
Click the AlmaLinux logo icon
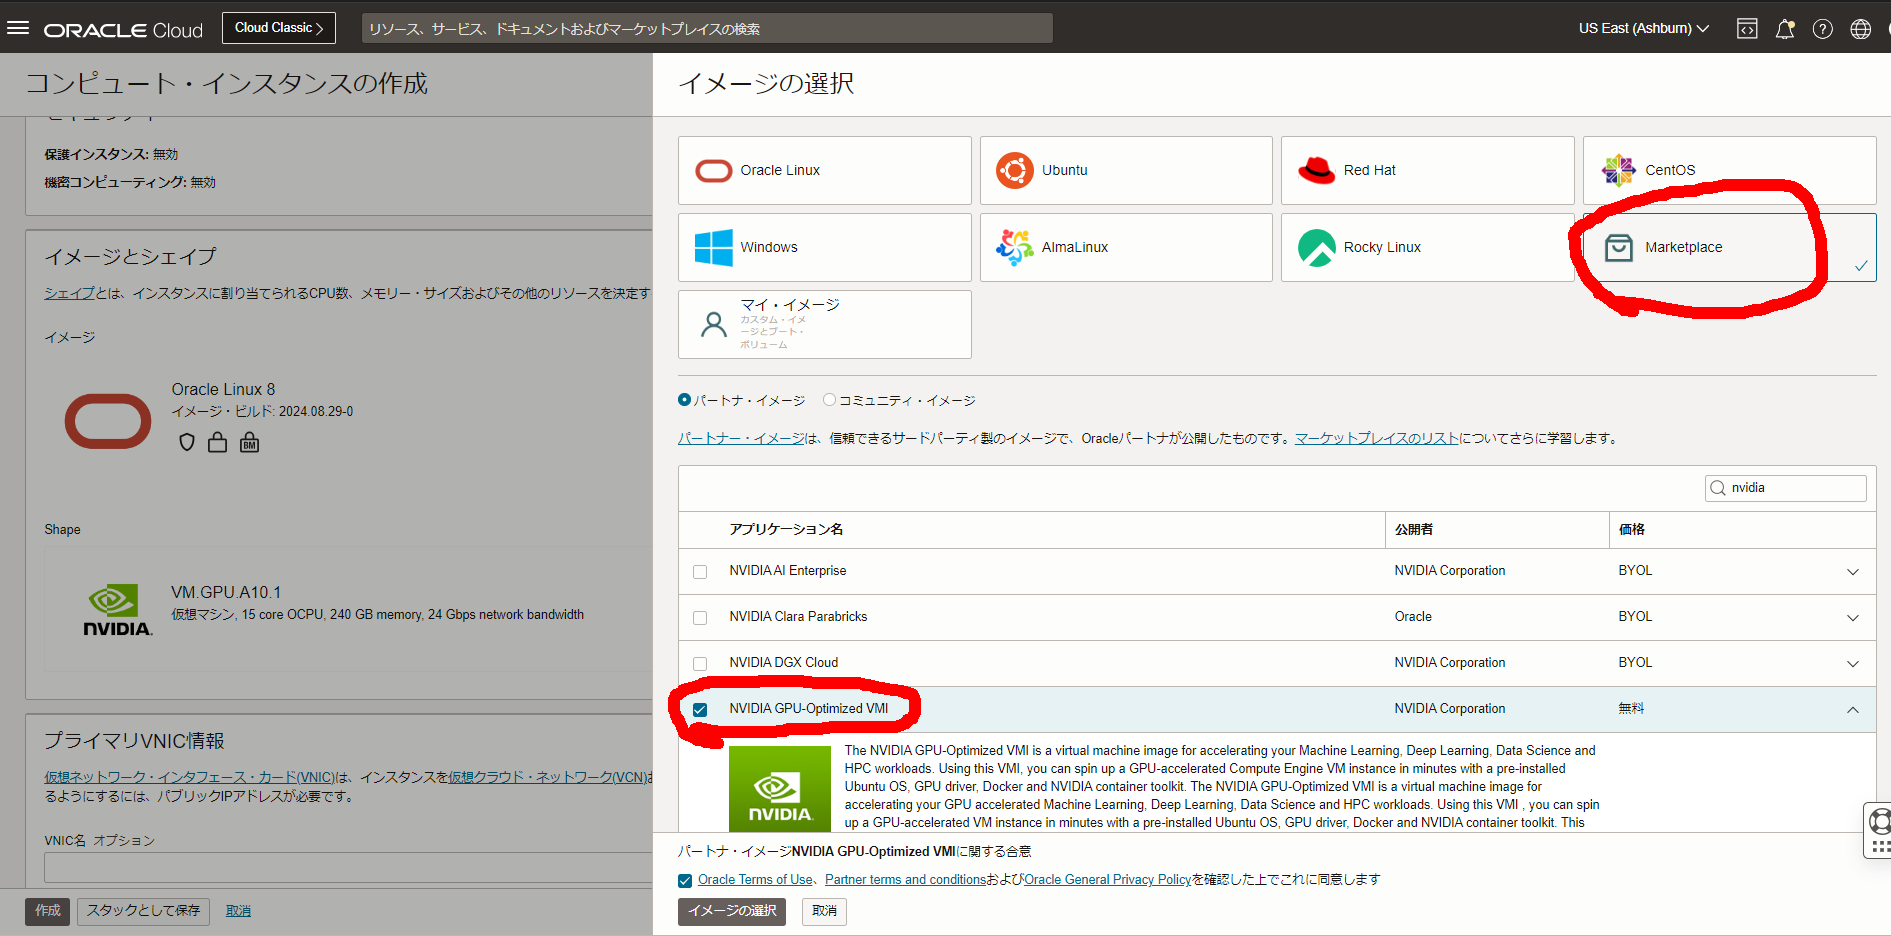point(1015,247)
